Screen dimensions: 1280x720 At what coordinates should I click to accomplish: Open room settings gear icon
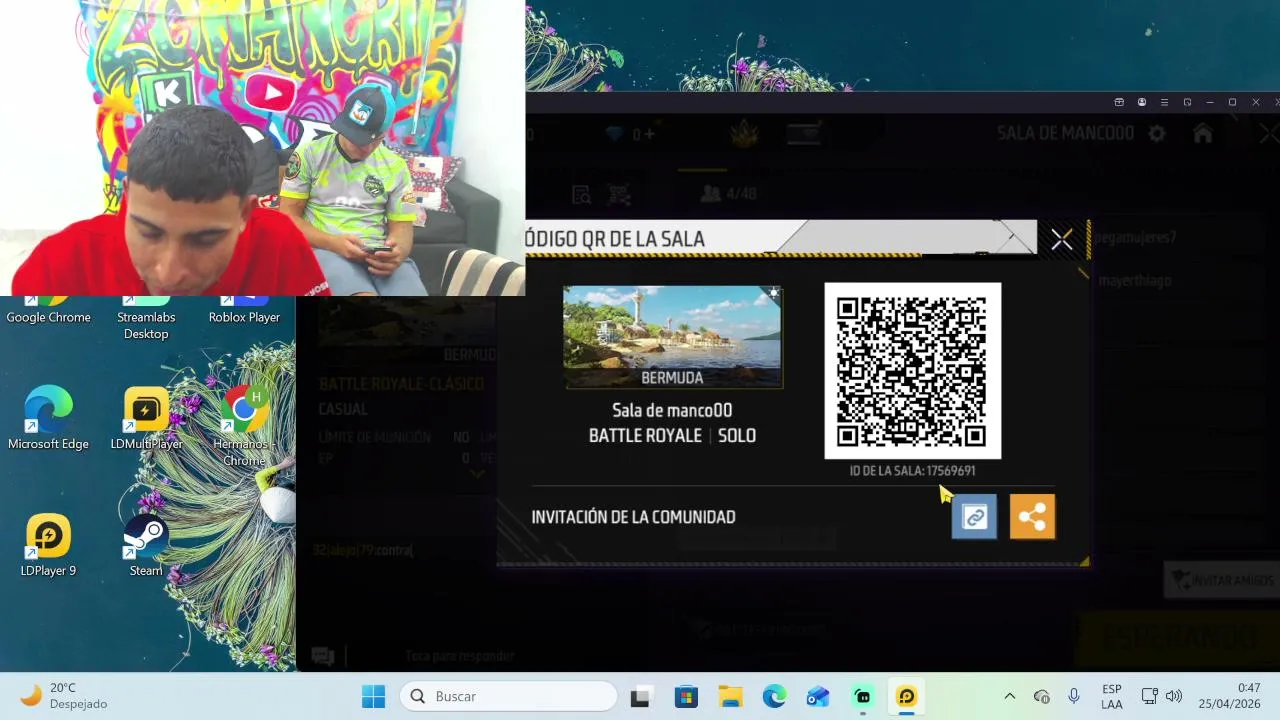click(x=1157, y=133)
